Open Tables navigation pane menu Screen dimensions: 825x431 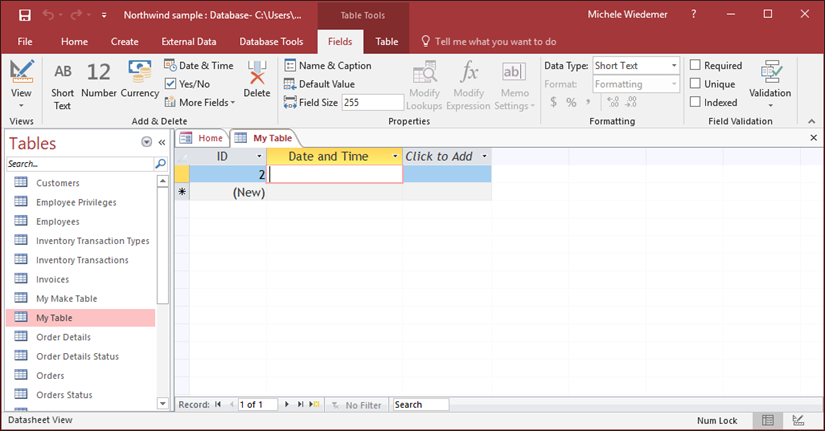click(147, 142)
